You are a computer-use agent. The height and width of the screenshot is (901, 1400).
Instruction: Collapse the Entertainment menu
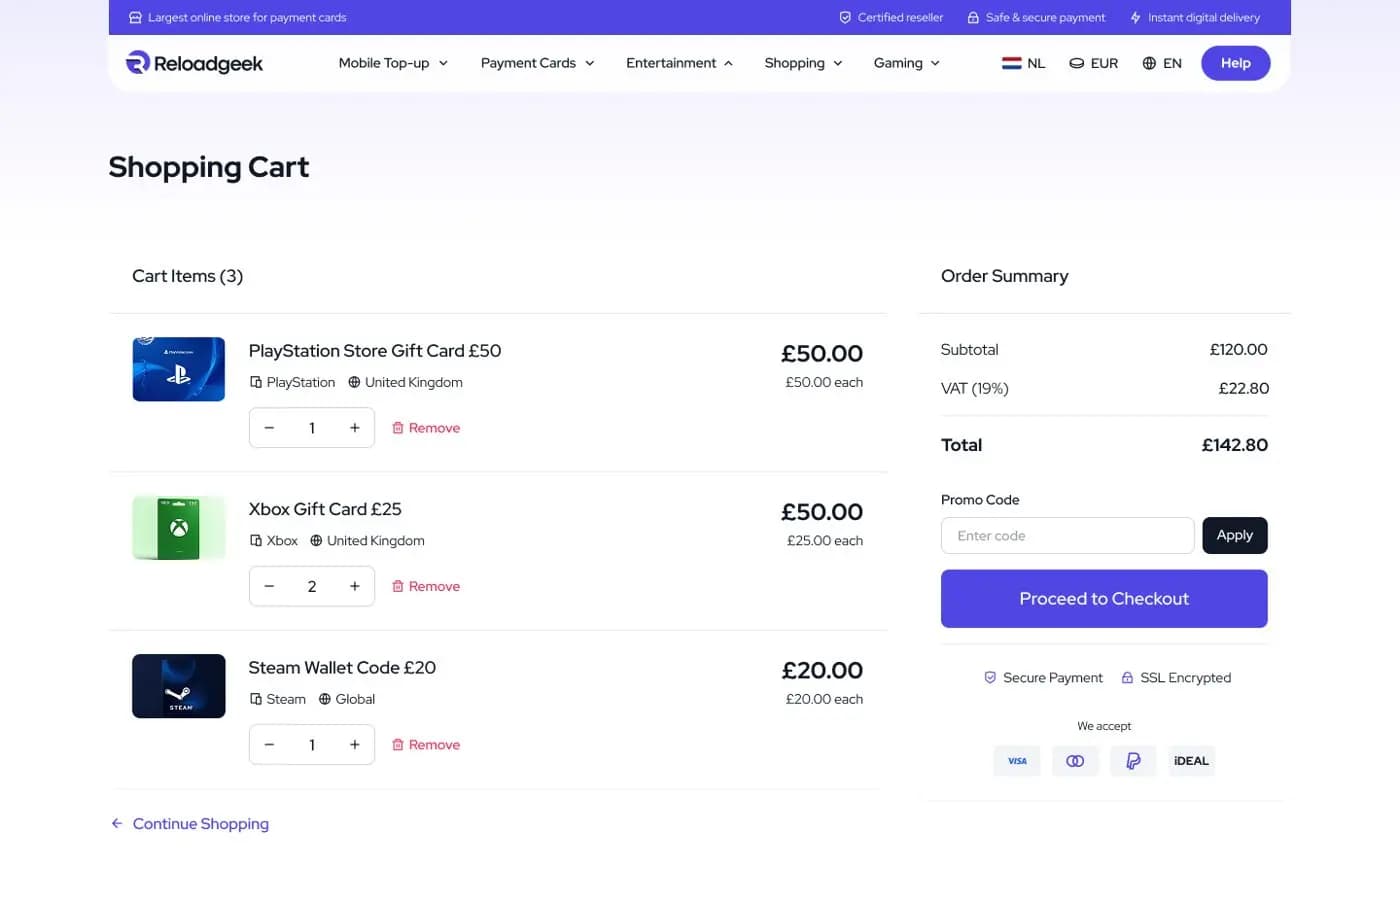pos(679,63)
